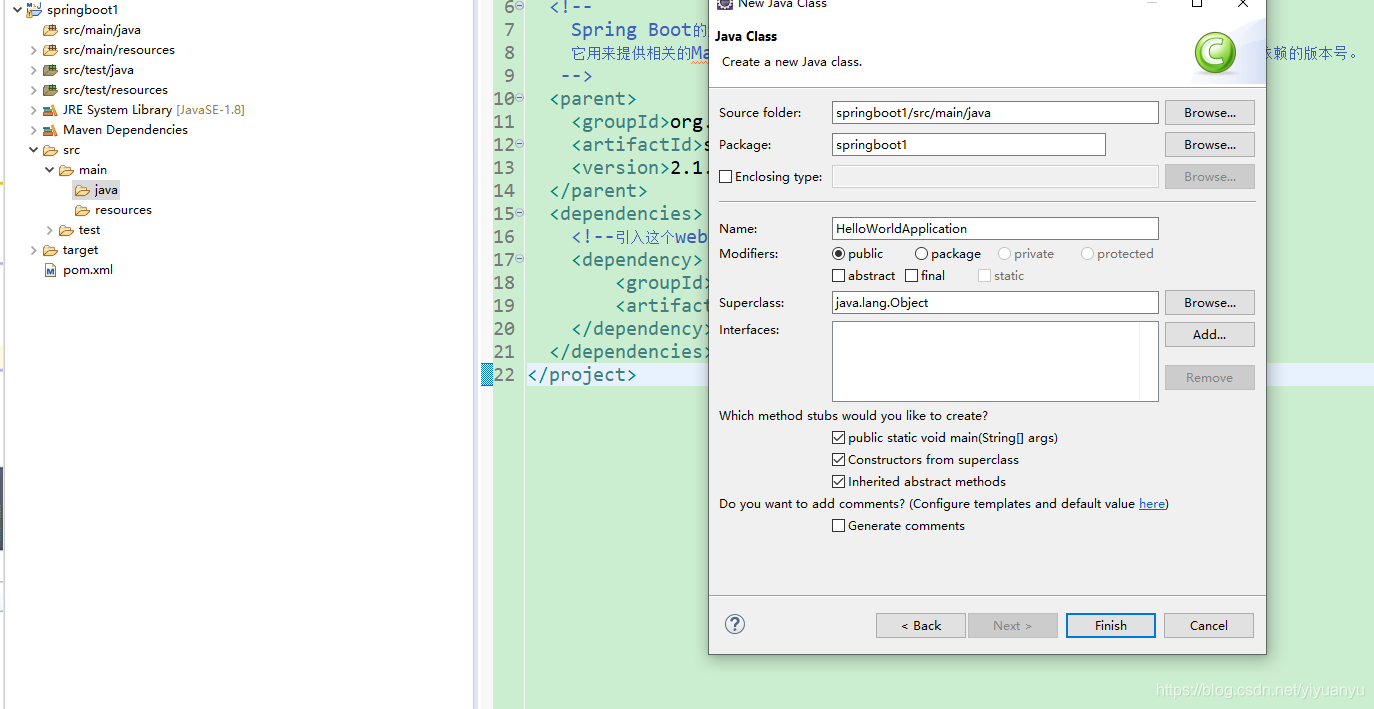The width and height of the screenshot is (1374, 709).
Task: Select the package modifier radio button
Action: (x=922, y=254)
